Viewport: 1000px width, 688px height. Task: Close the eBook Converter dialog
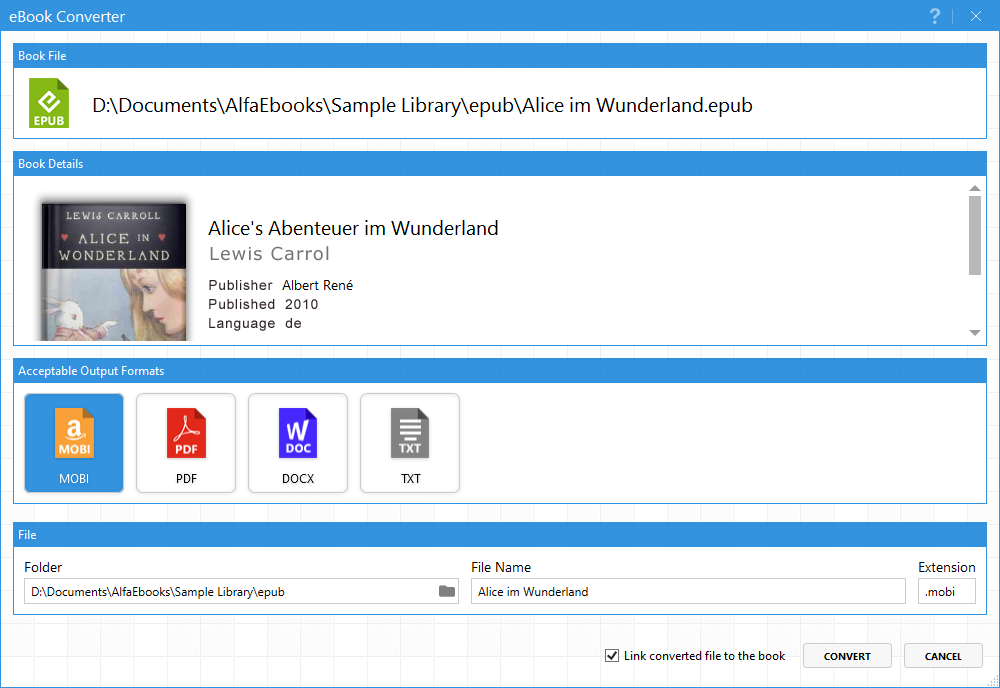click(x=976, y=16)
